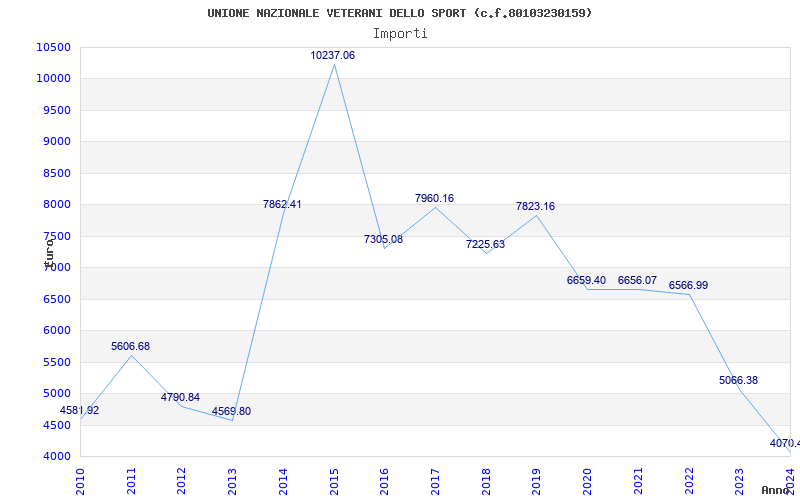The image size is (800, 500).
Task: Click the 7823.16 data label
Action: coord(535,207)
